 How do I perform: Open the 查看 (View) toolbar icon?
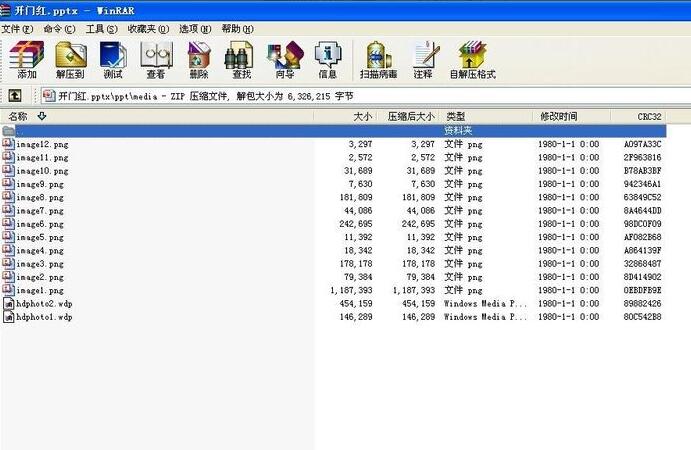[156, 60]
